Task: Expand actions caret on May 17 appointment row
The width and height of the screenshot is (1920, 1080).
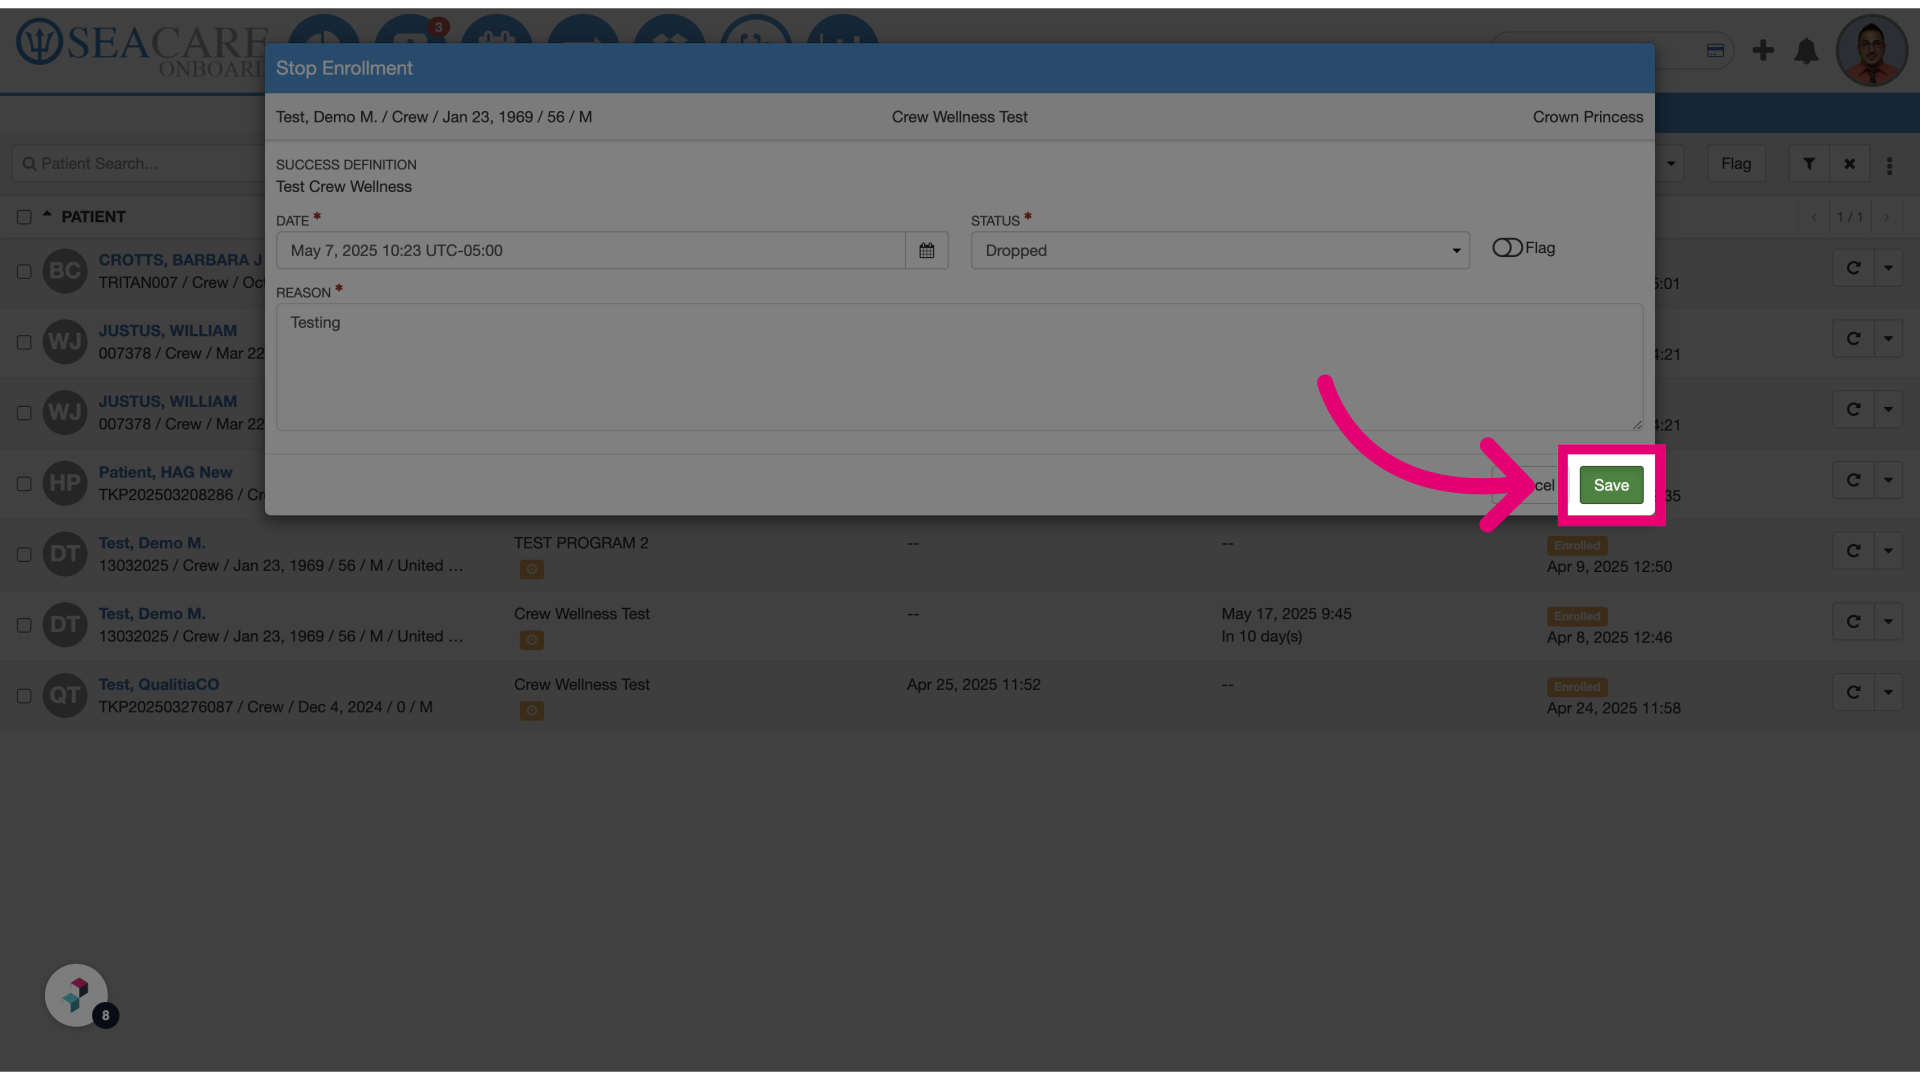Action: (1888, 622)
